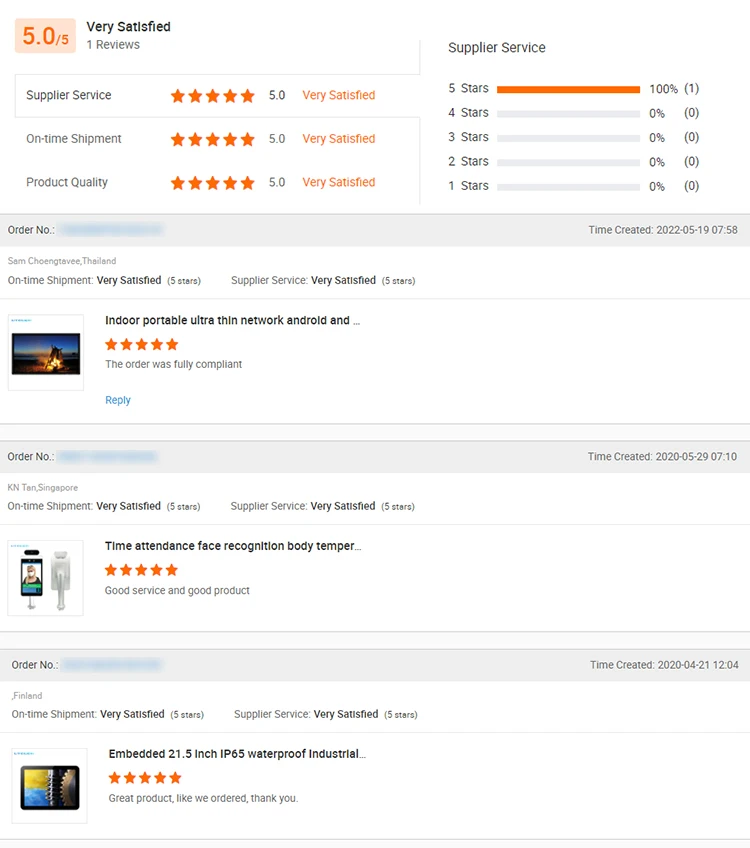This screenshot has width=750, height=848.
Task: Click the 4 Stars rating bar
Action: click(568, 113)
